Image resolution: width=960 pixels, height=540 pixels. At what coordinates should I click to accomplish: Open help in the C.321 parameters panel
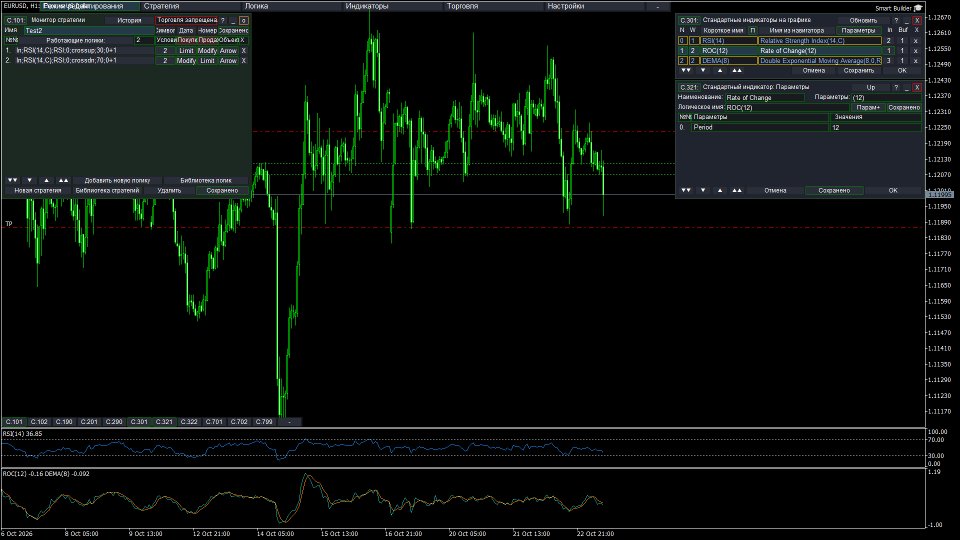(896, 88)
